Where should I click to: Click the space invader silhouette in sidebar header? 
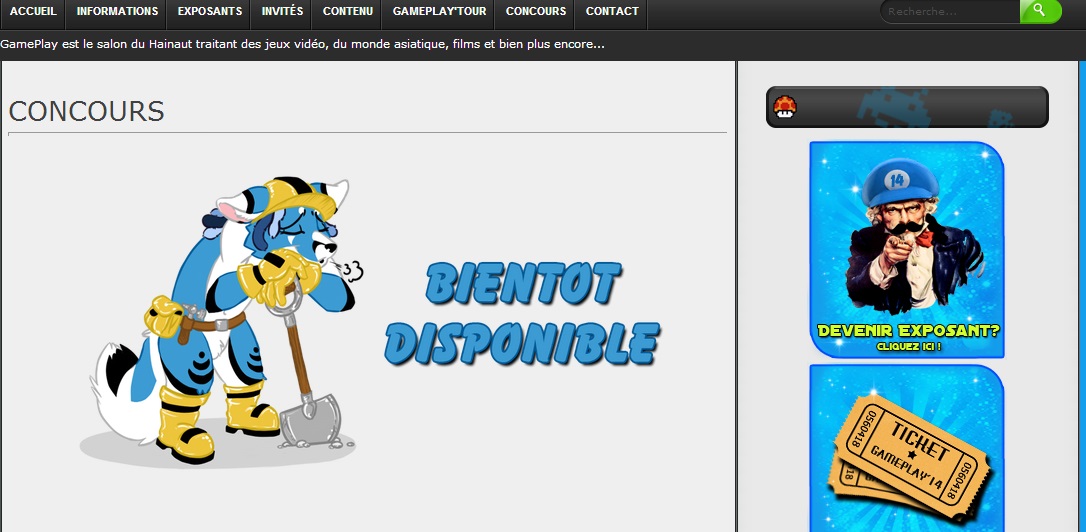[x=890, y=106]
